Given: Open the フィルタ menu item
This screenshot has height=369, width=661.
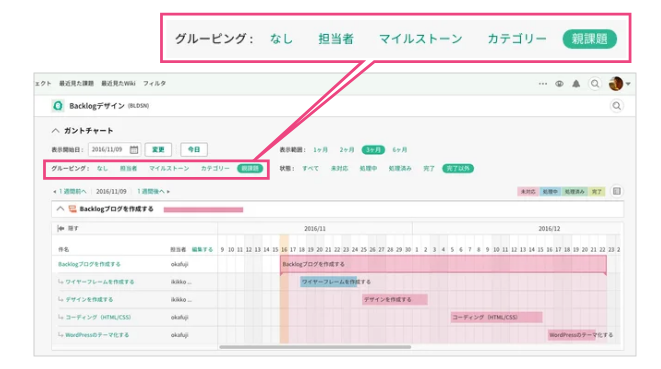Looking at the screenshot, I should pos(154,83).
